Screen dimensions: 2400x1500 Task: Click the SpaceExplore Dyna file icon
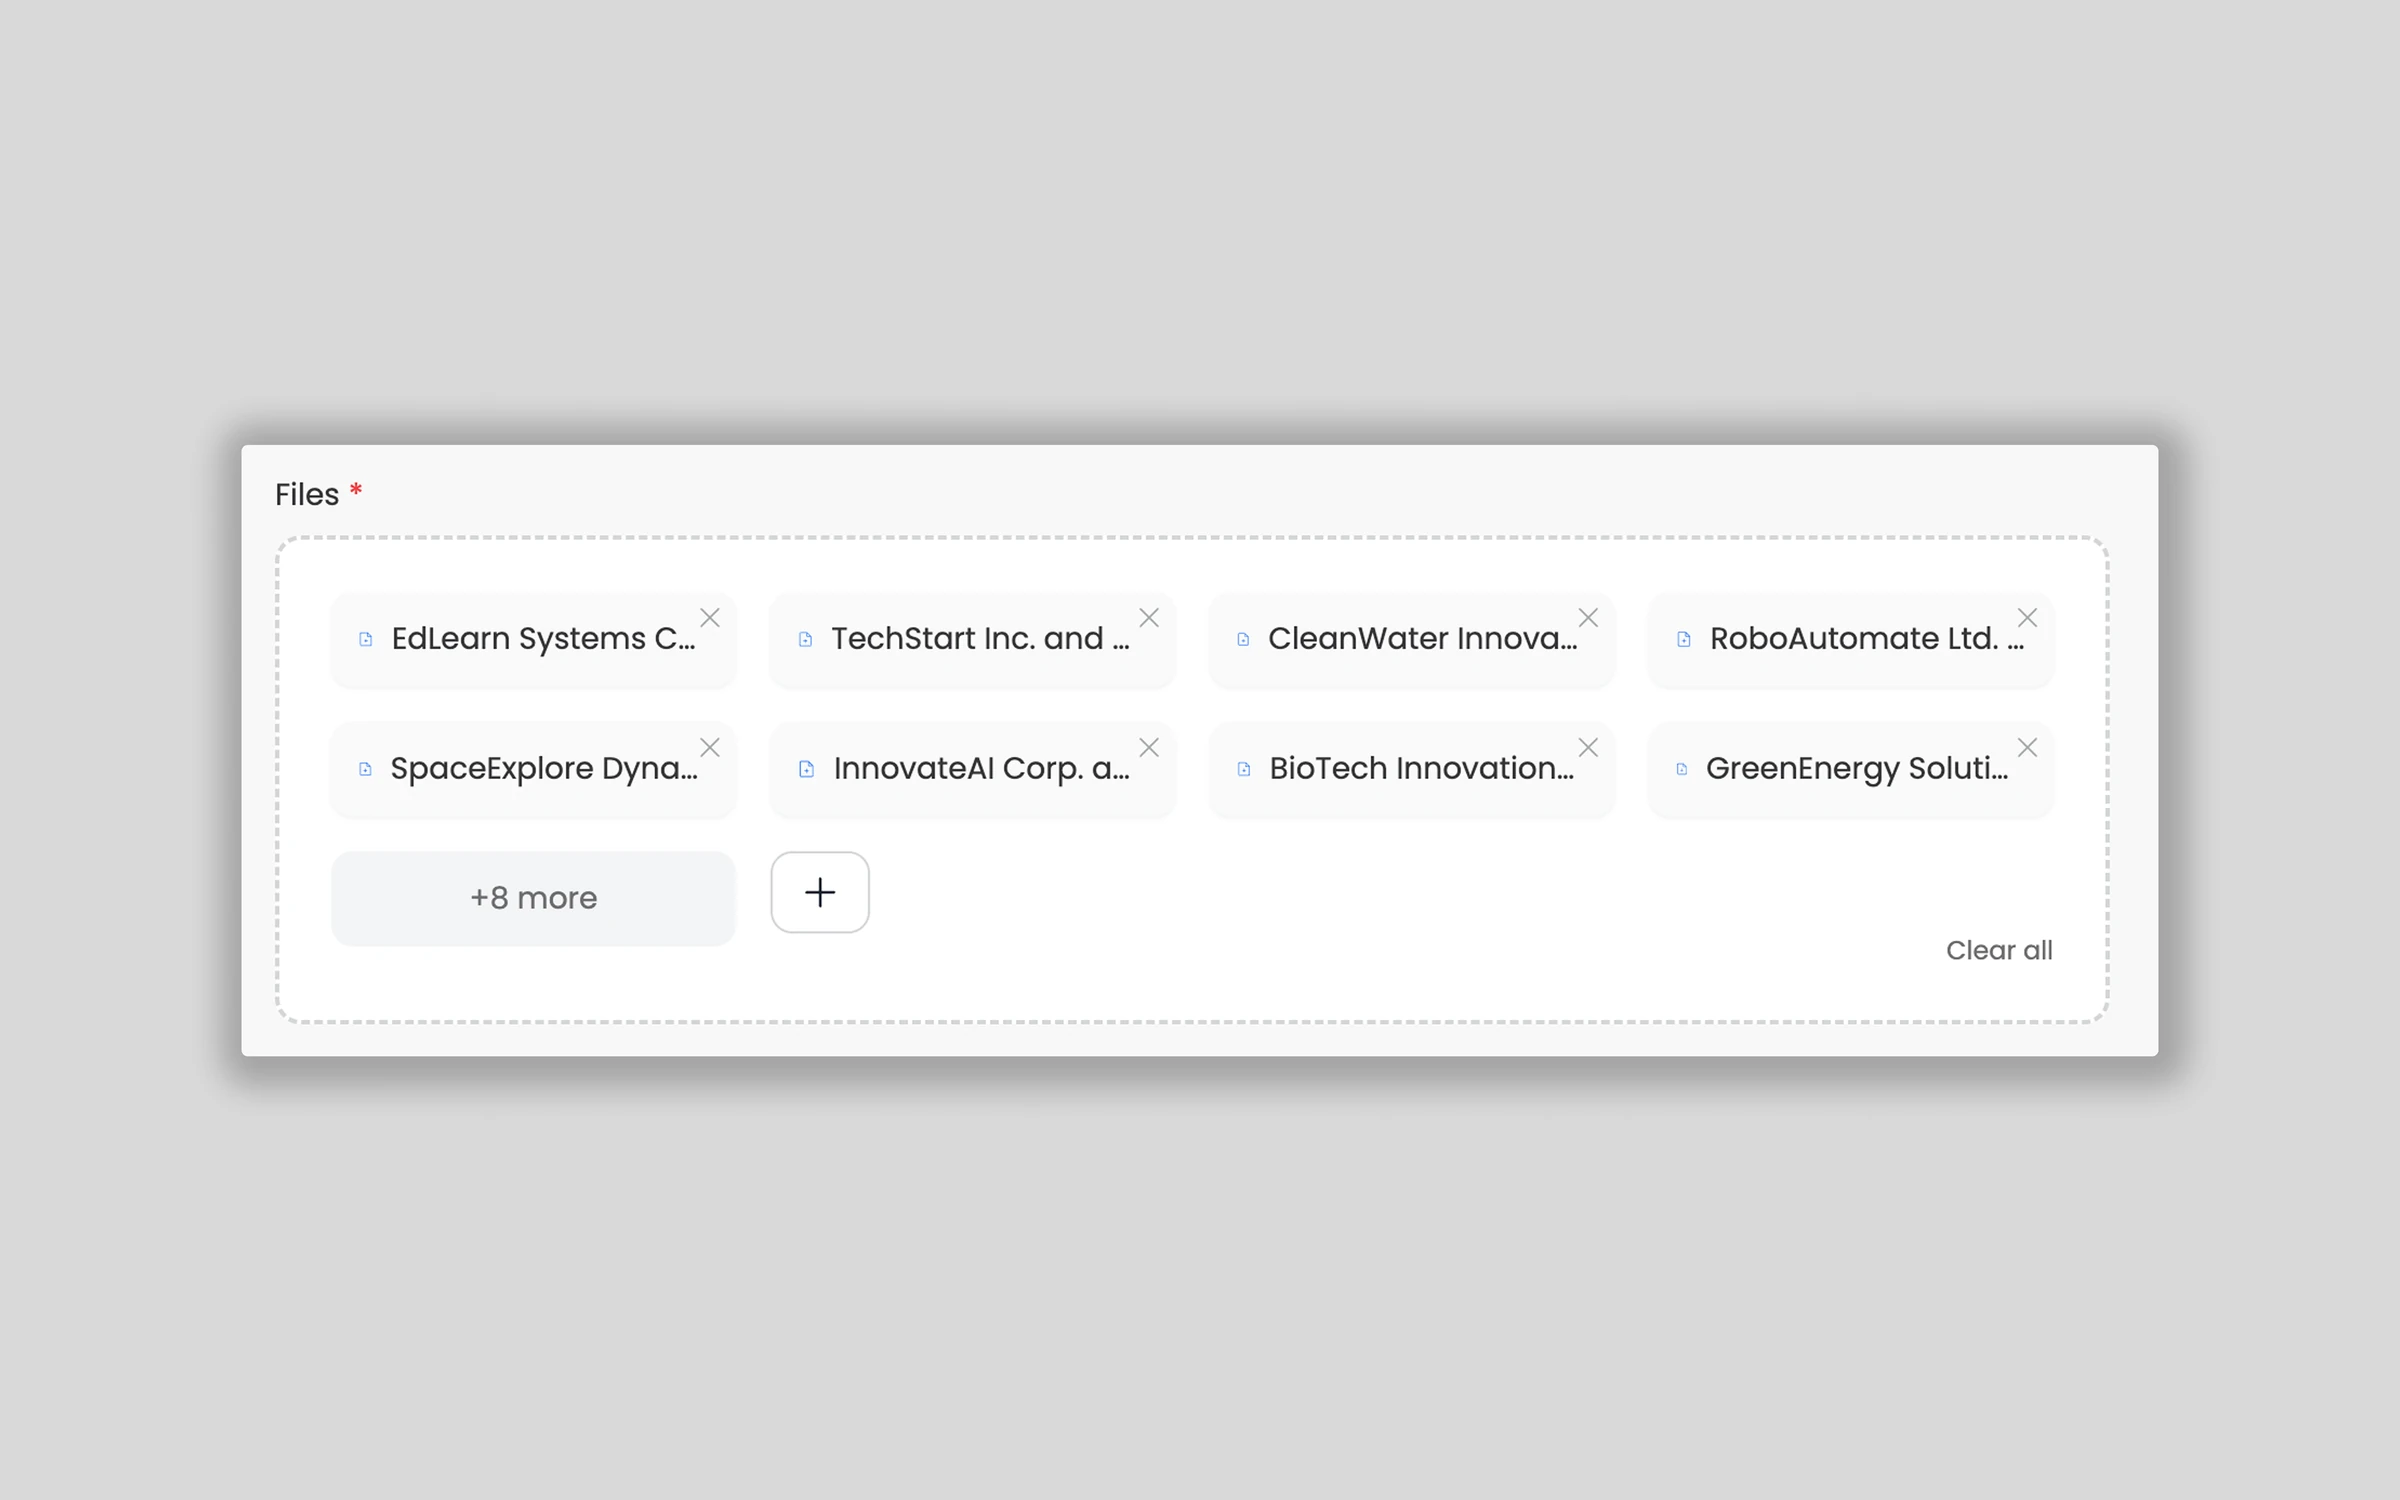coord(366,769)
